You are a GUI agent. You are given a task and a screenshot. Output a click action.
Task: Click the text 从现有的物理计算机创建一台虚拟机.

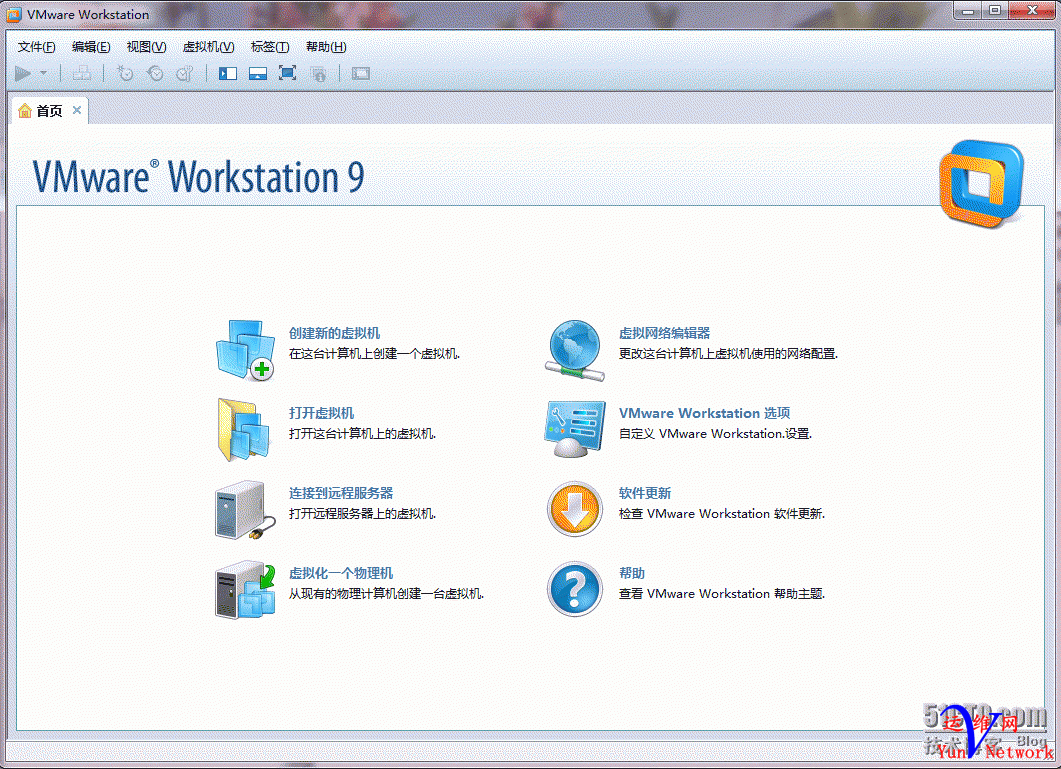point(386,593)
